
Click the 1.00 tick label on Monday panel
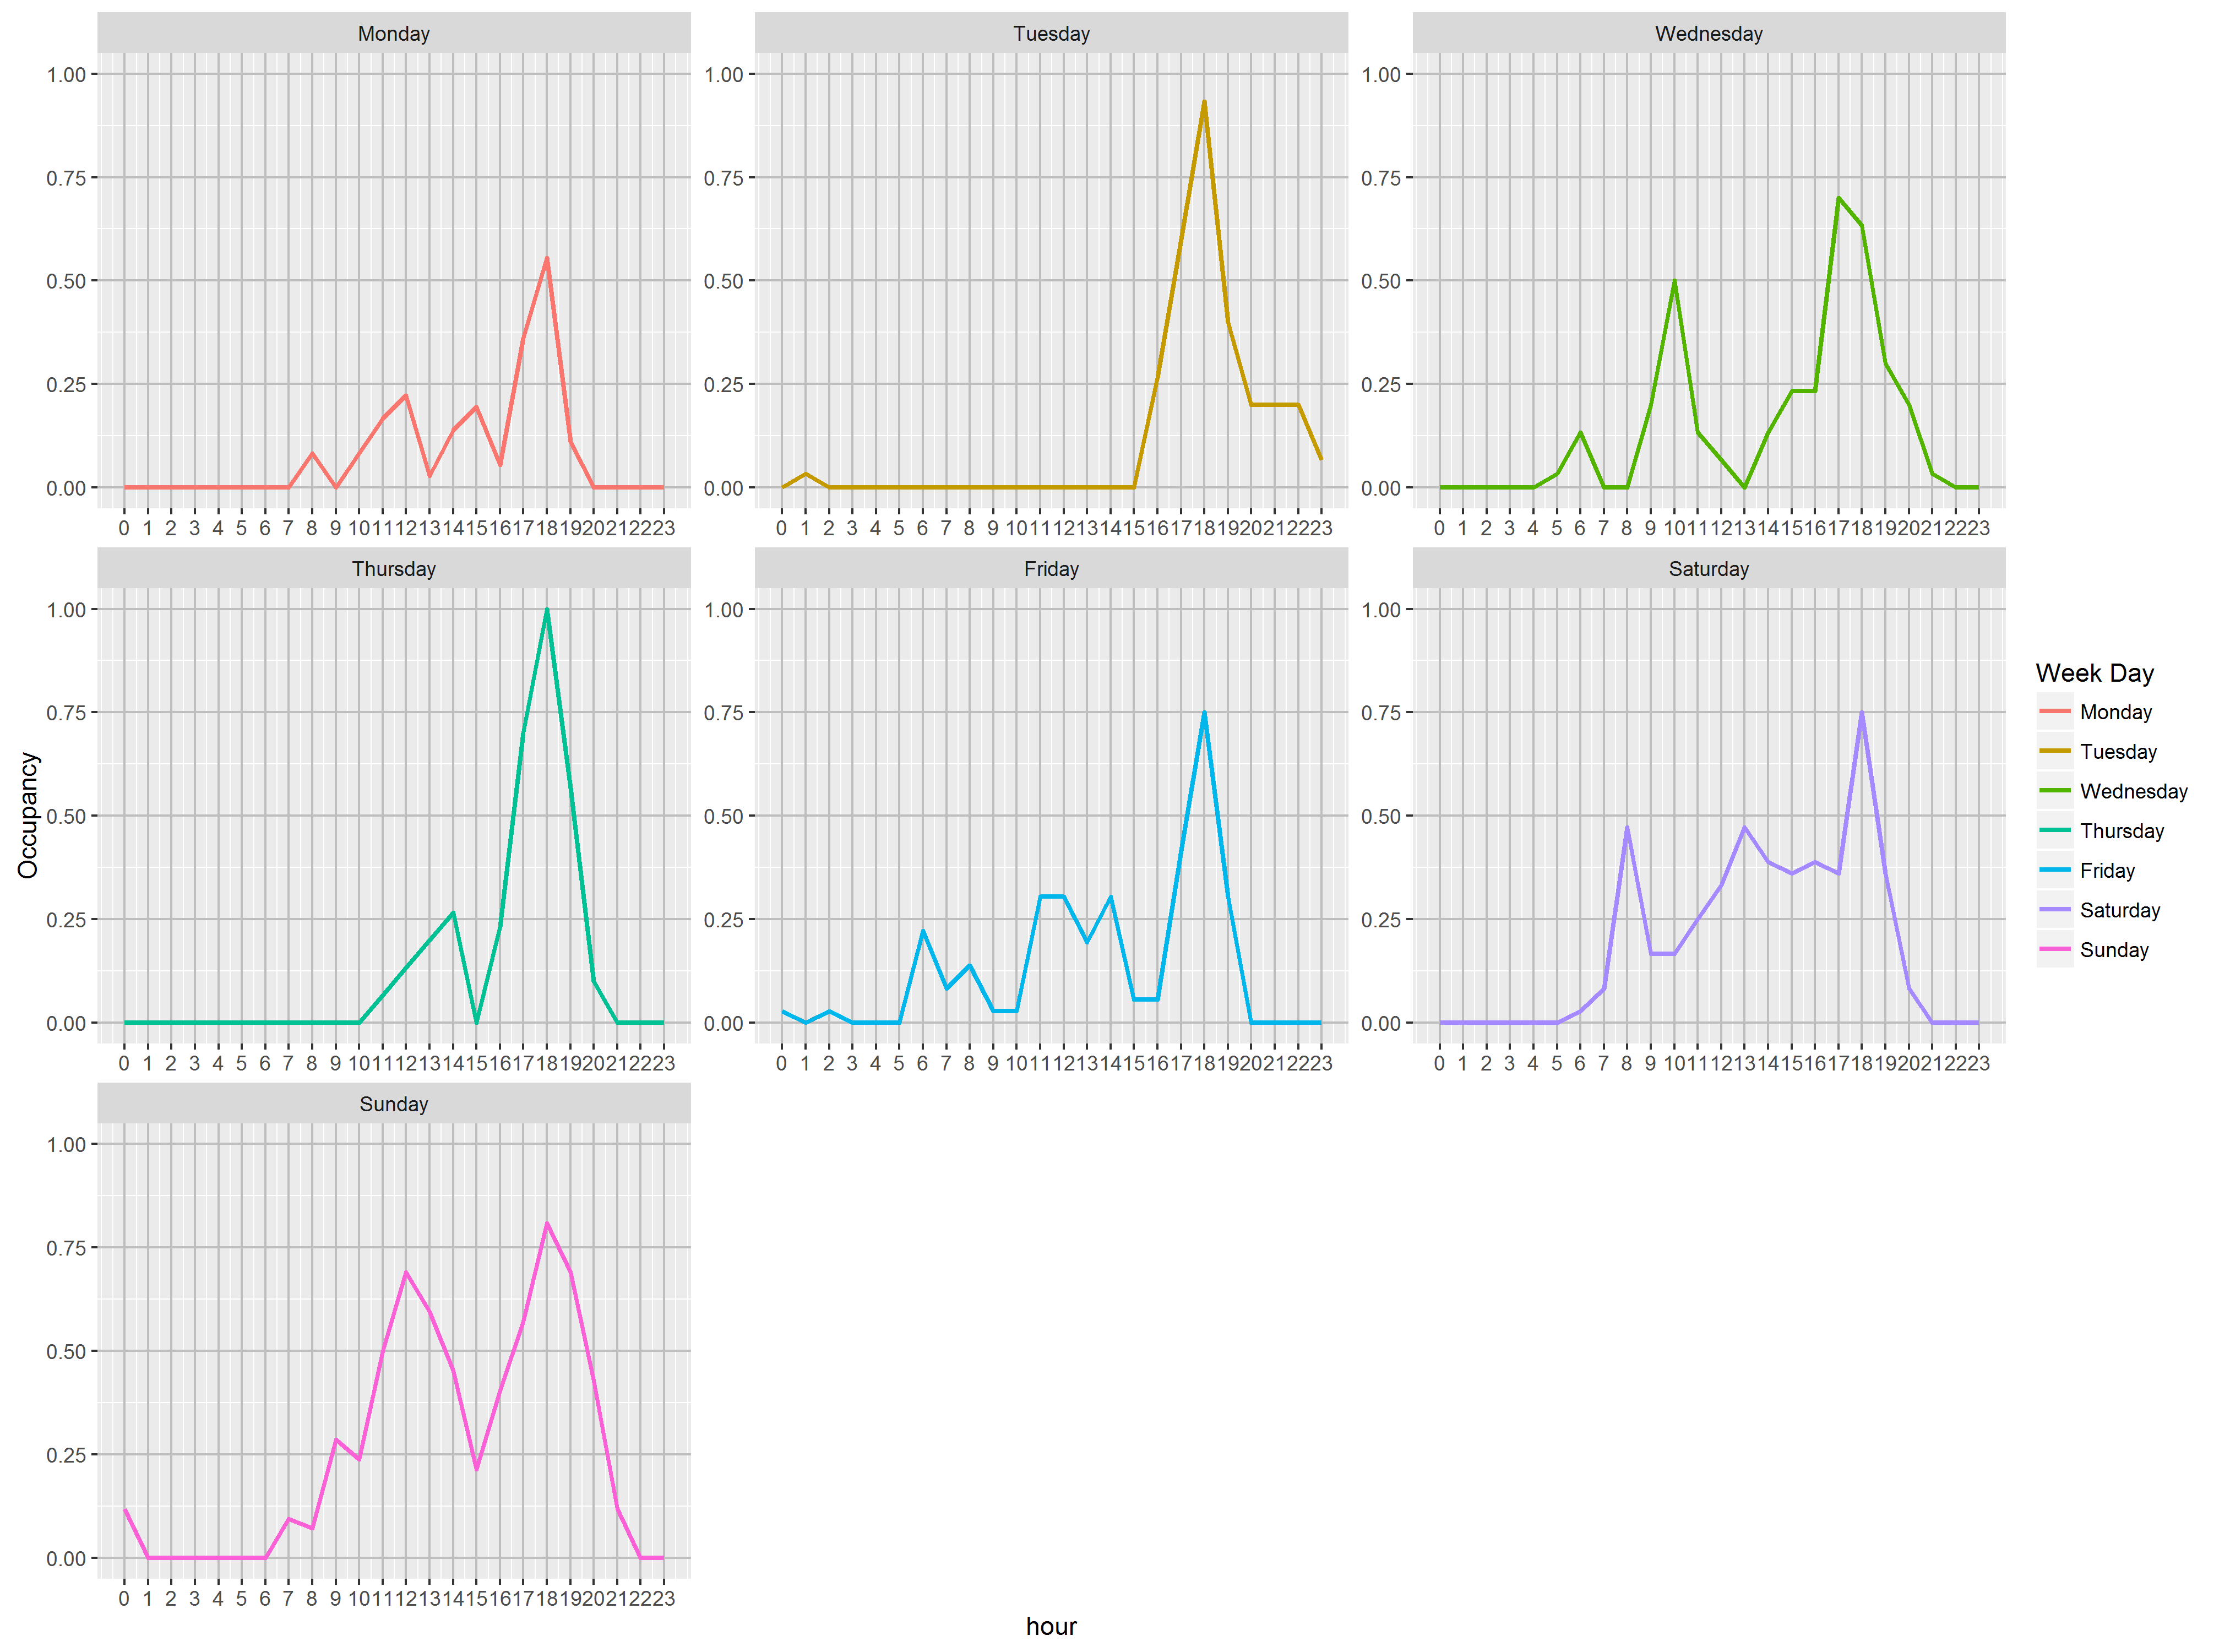pos(66,75)
